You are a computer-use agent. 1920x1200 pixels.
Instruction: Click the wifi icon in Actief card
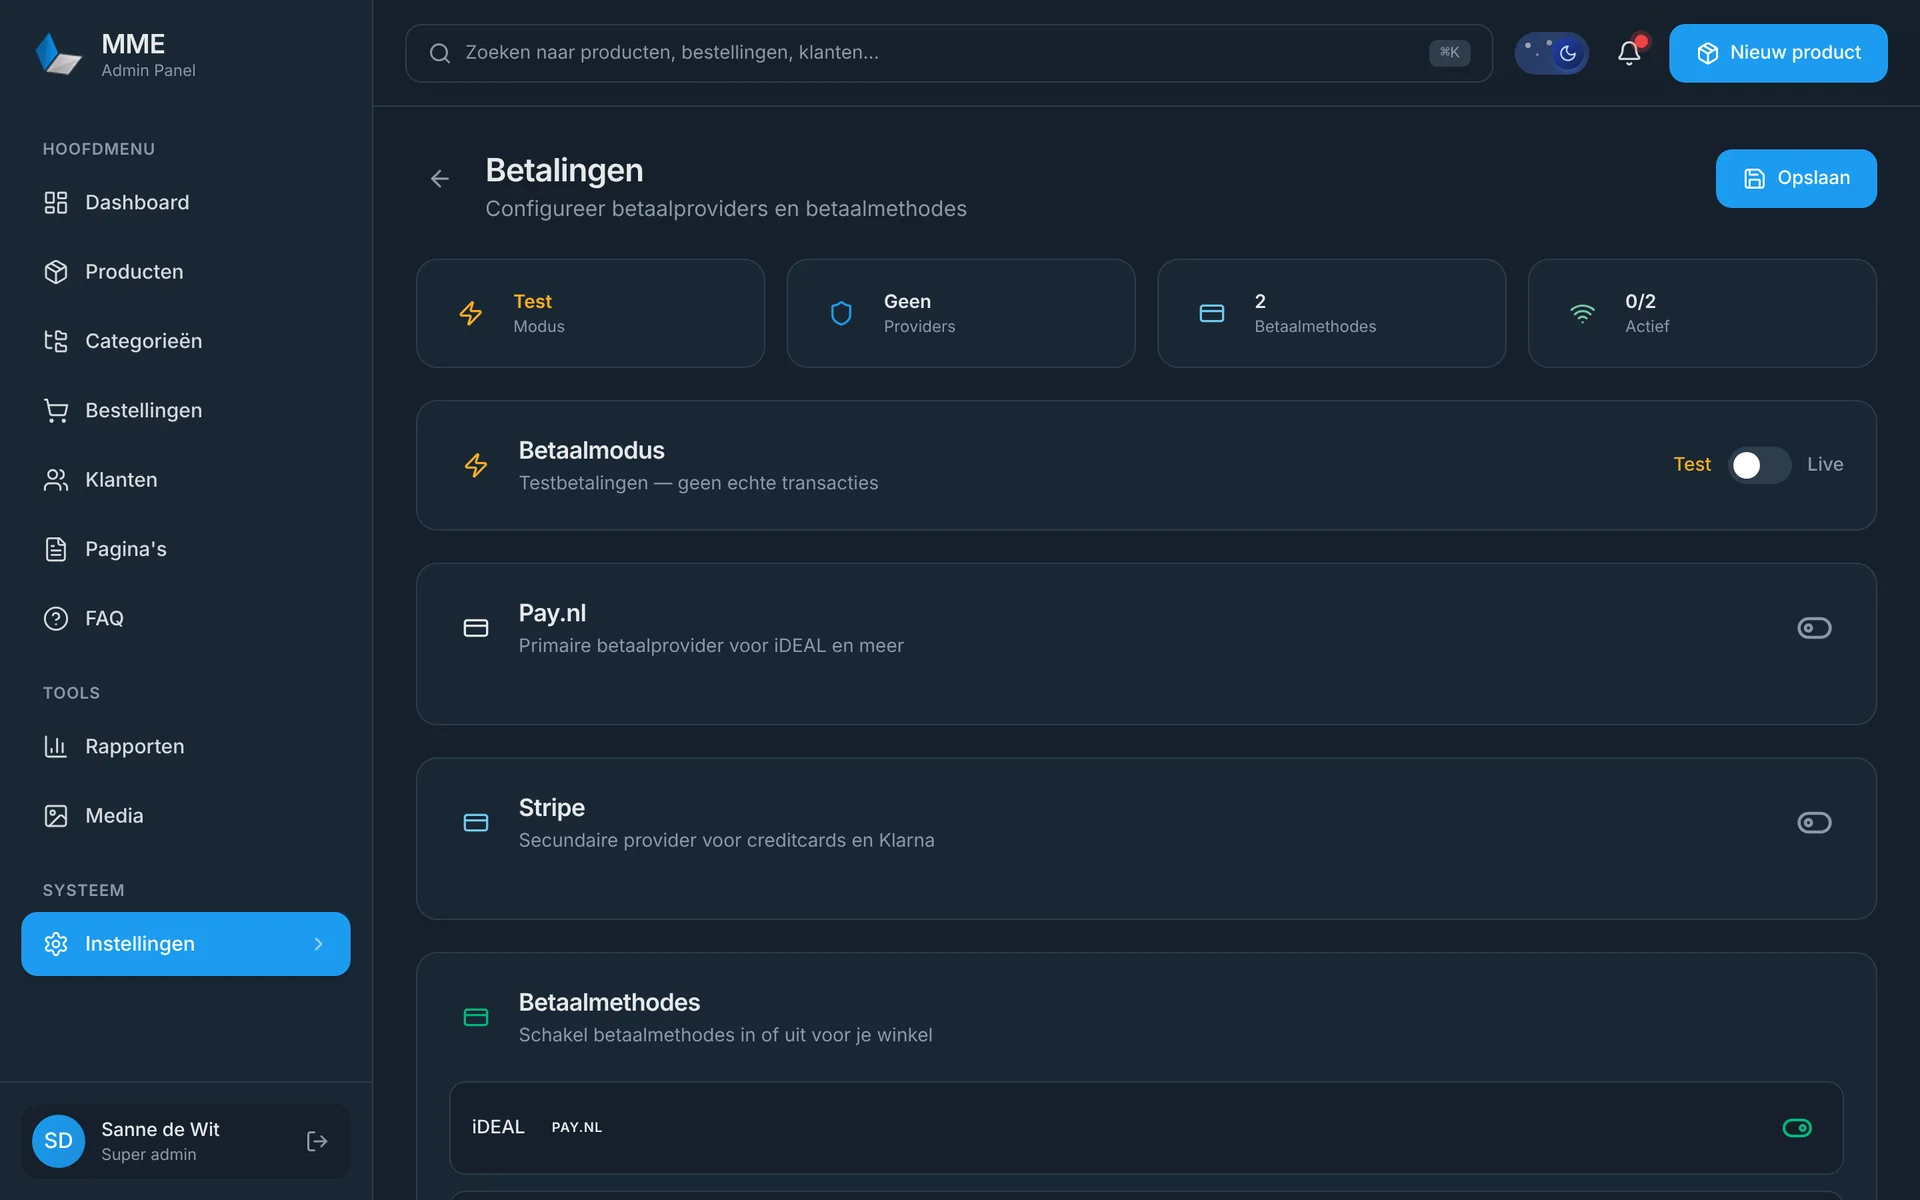[1583, 313]
